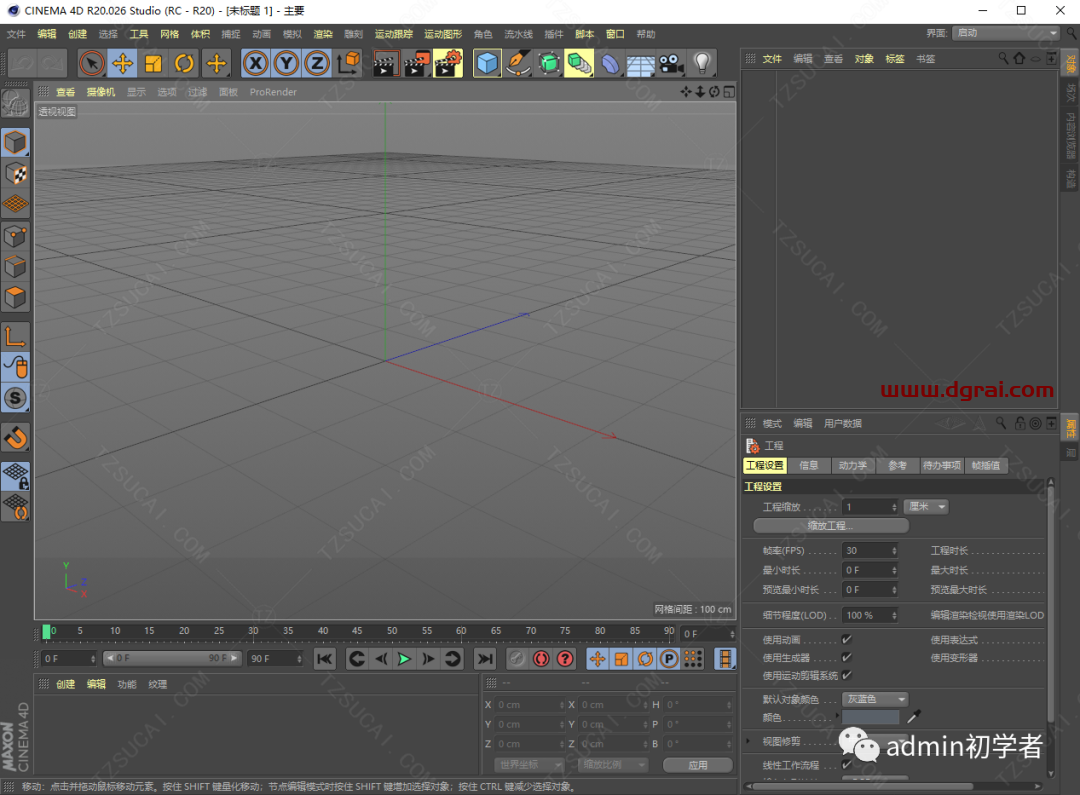Click the 应用 button

697,765
